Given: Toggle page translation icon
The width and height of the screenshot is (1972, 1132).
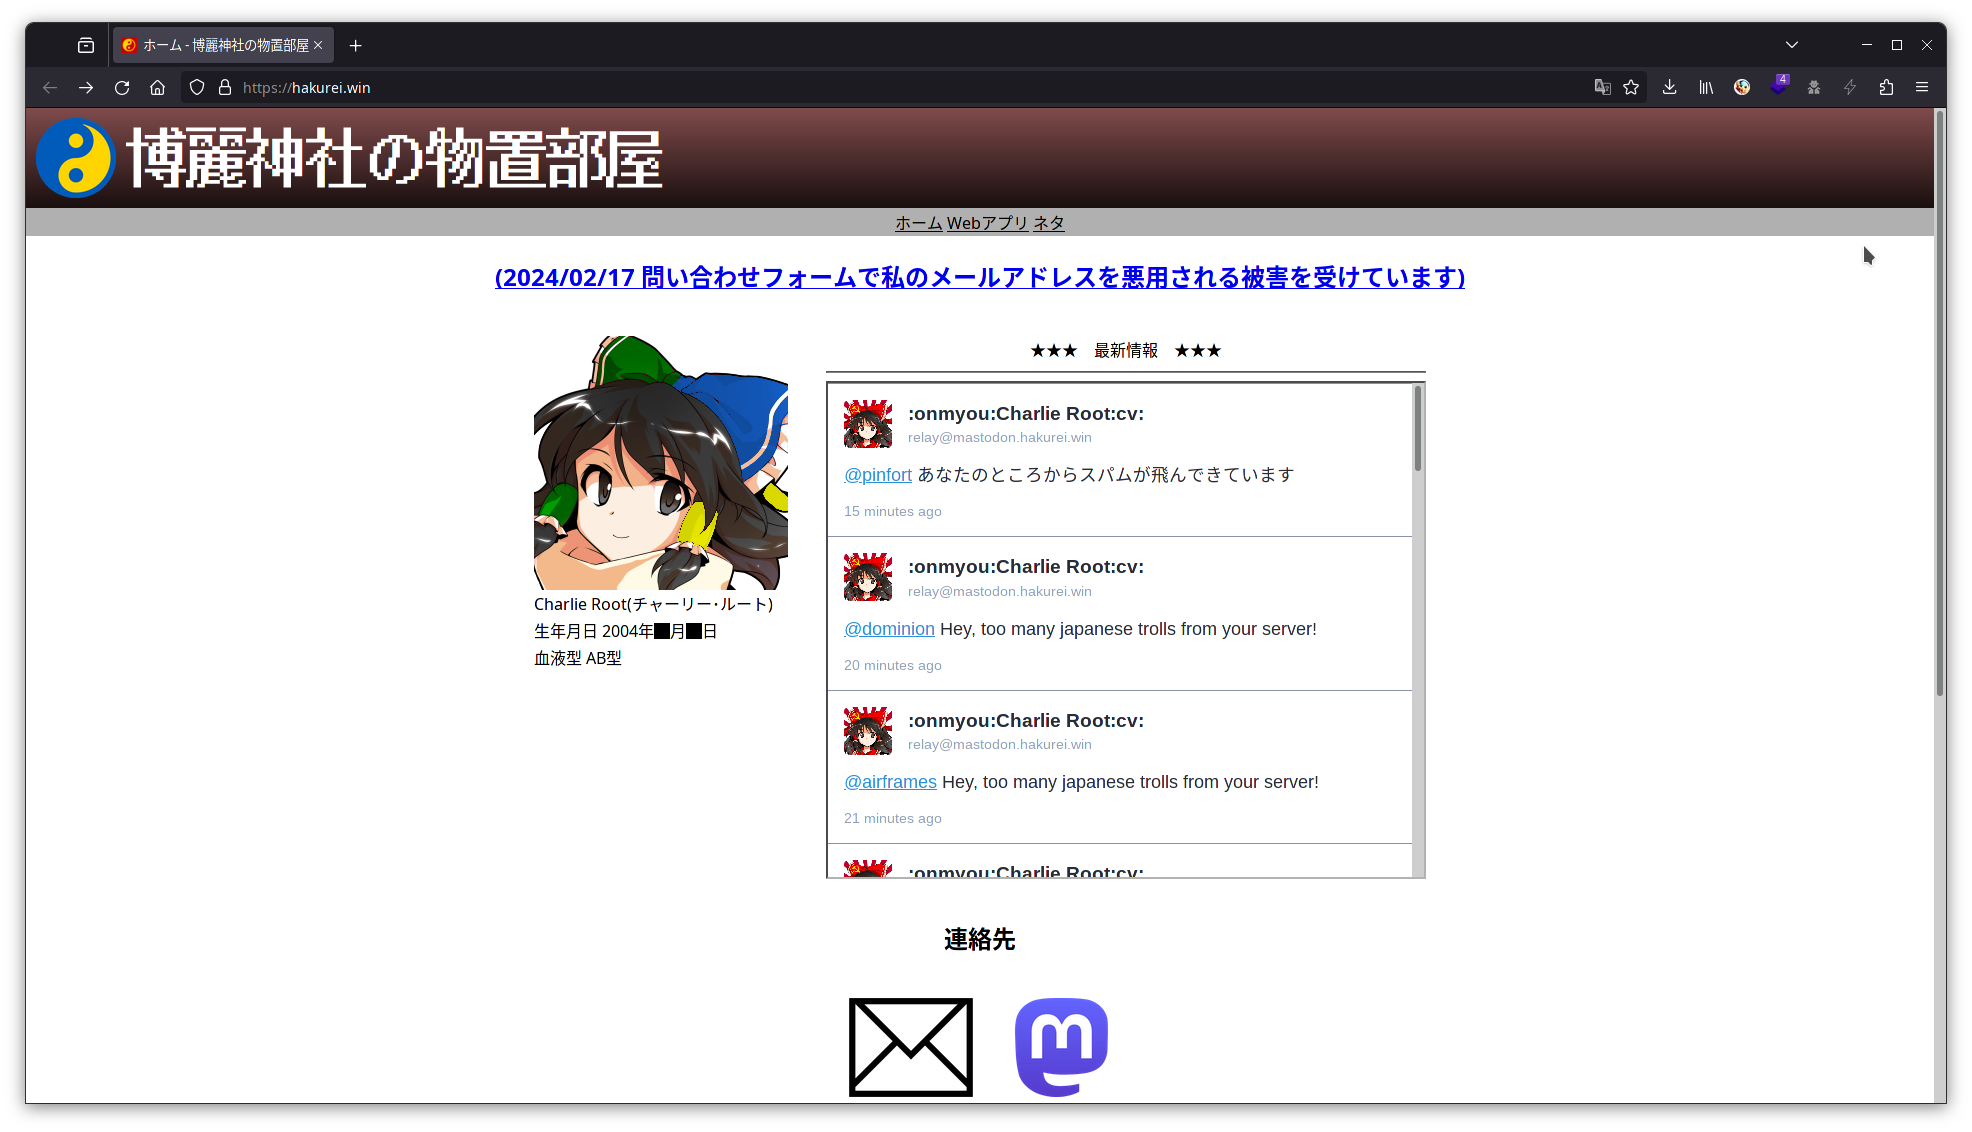Looking at the screenshot, I should pos(1602,87).
